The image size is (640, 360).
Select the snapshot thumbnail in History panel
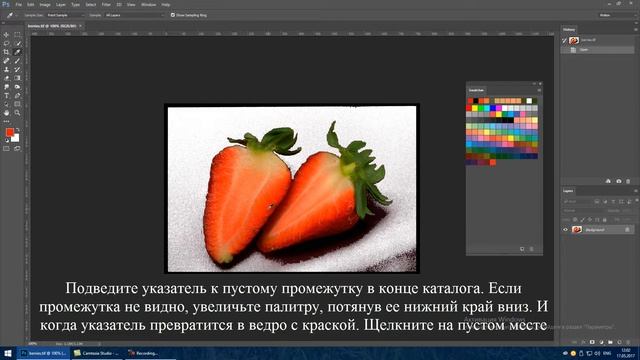pyautogui.click(x=574, y=40)
